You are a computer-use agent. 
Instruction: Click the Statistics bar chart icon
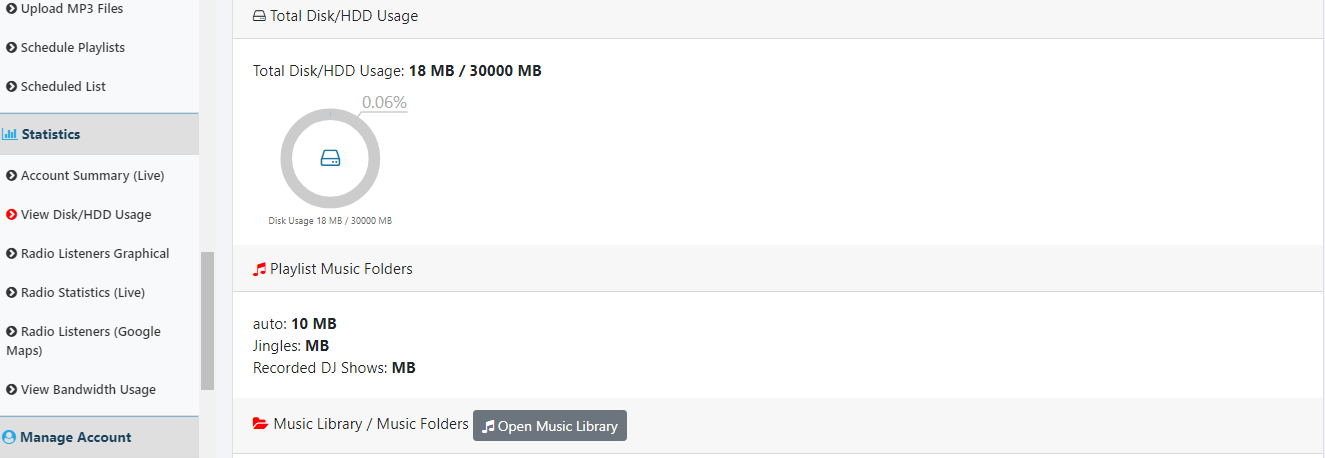(x=10, y=134)
